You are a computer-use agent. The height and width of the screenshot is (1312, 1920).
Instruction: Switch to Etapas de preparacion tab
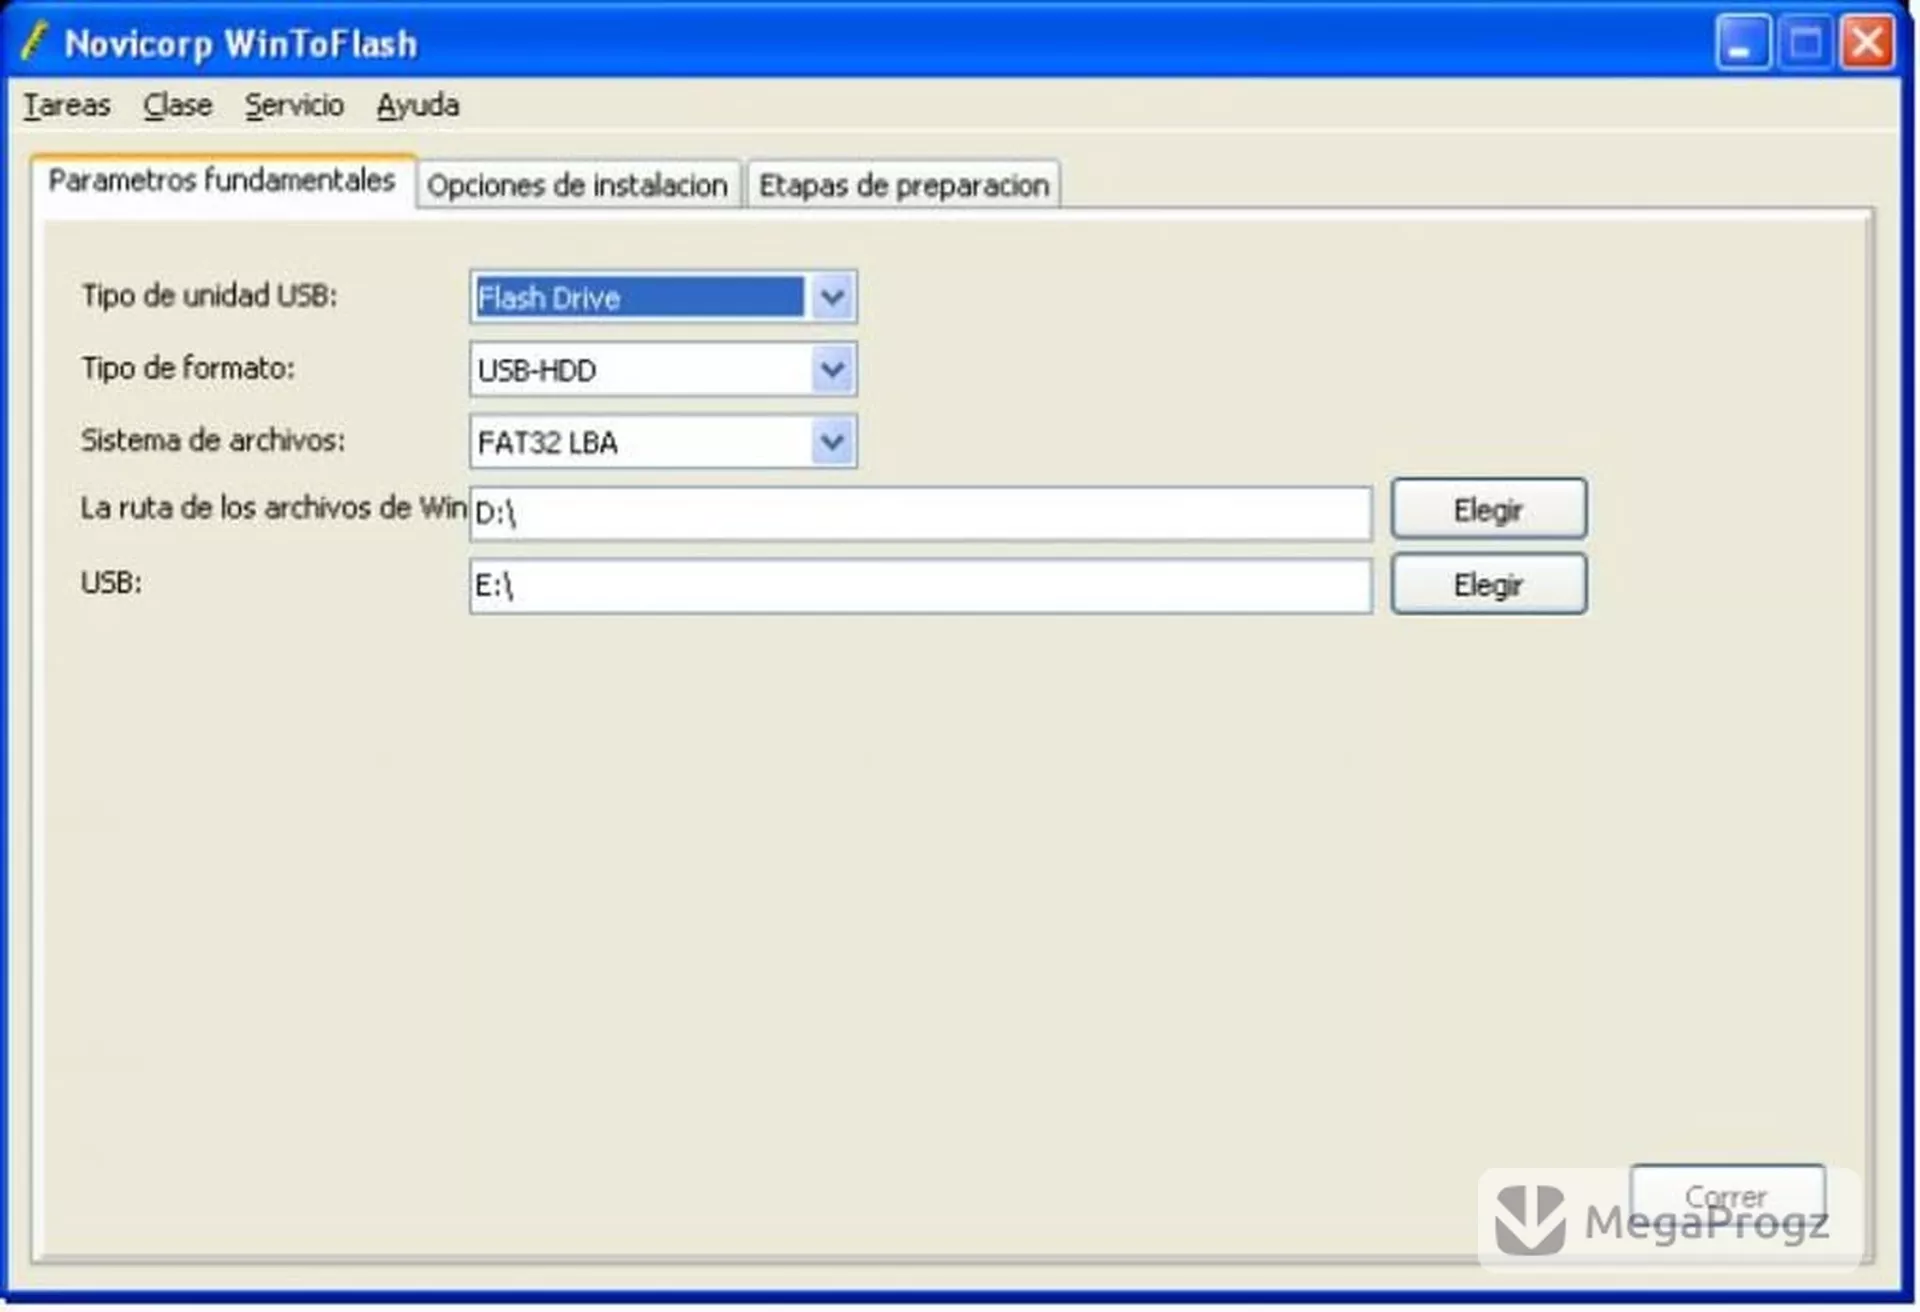coord(904,185)
